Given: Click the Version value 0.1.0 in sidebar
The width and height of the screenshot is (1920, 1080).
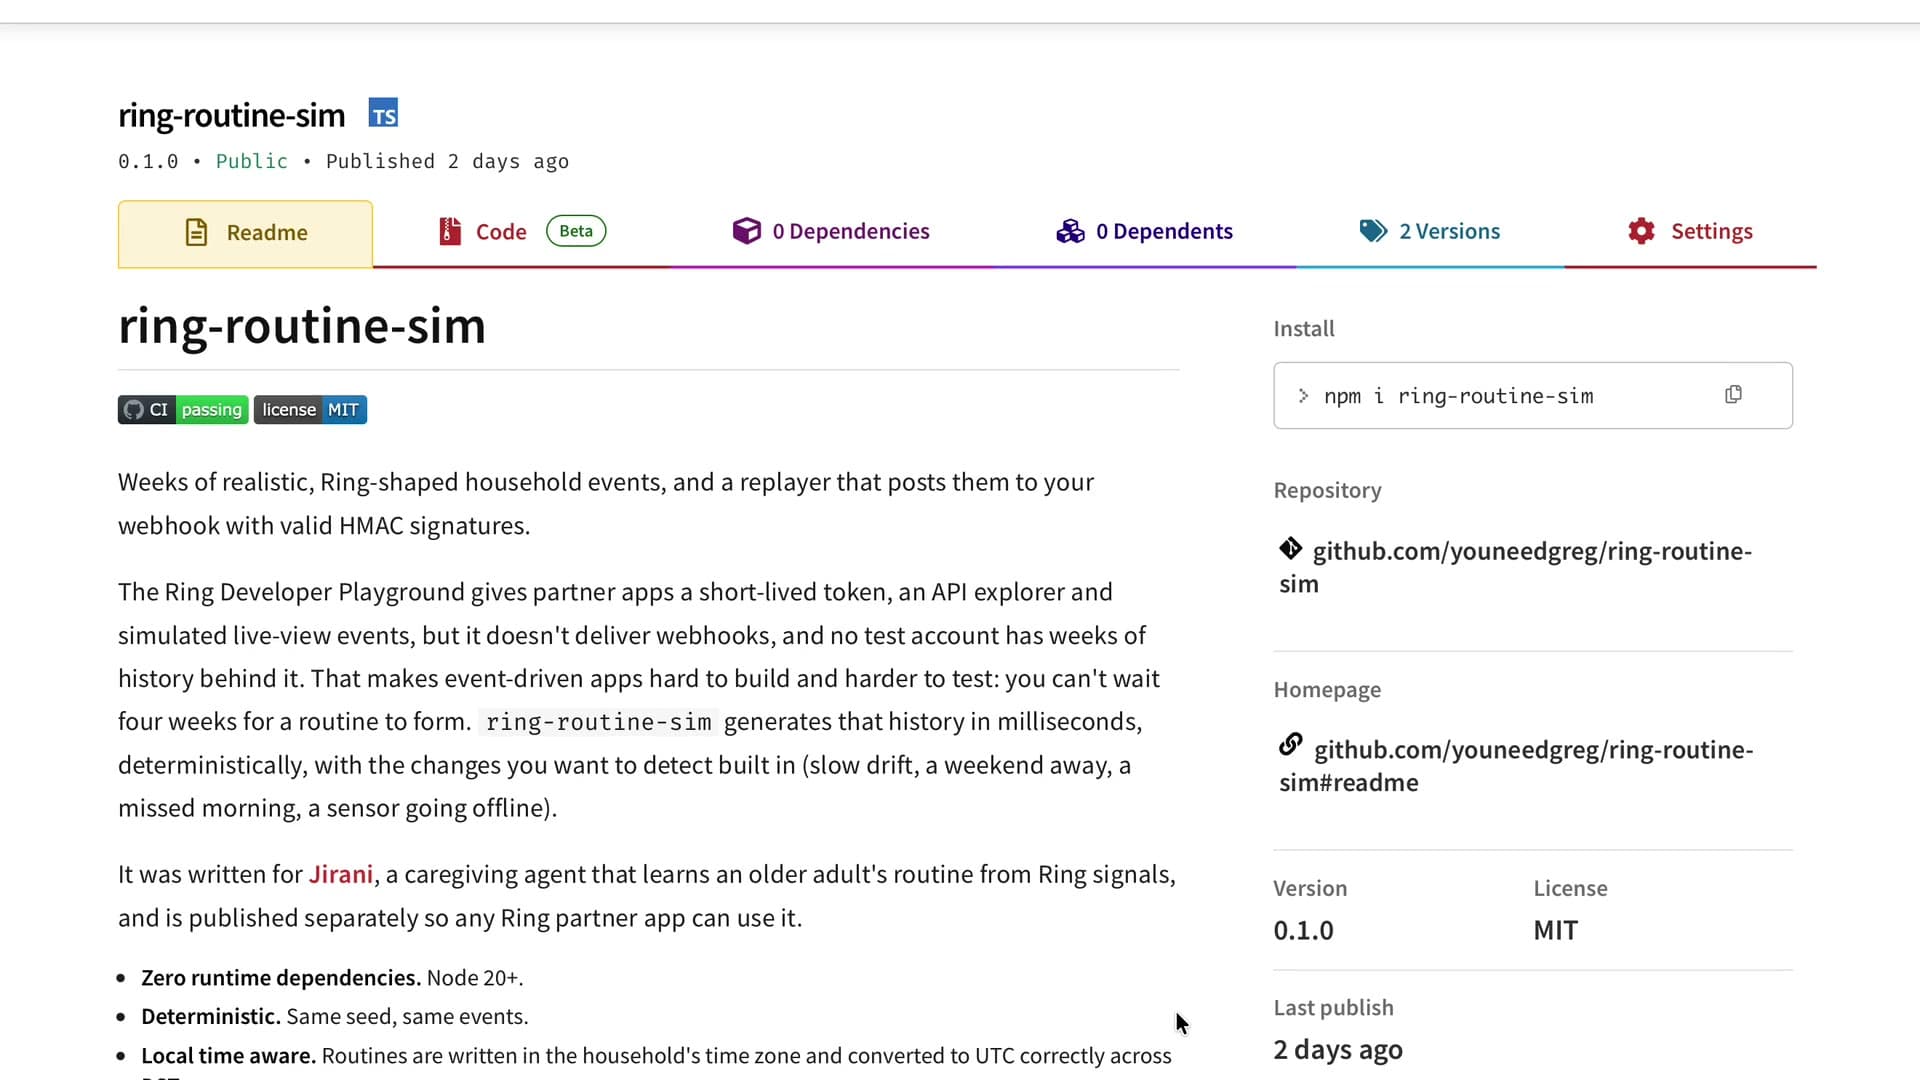Looking at the screenshot, I should point(1303,931).
